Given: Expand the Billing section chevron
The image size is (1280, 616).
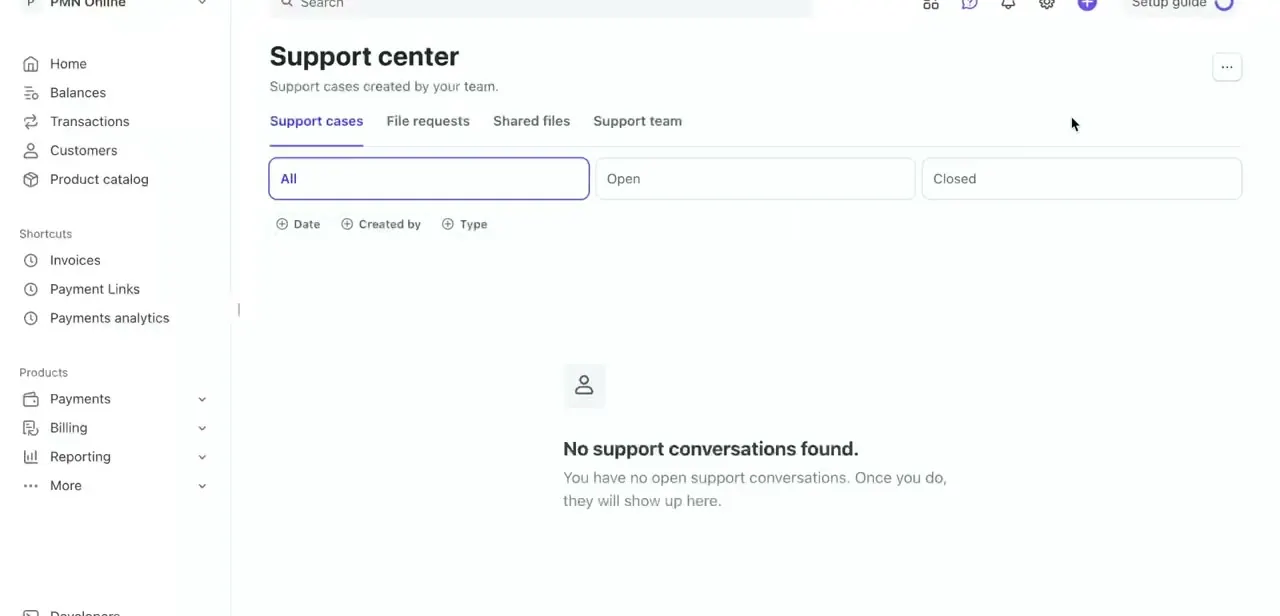Looking at the screenshot, I should 202,428.
